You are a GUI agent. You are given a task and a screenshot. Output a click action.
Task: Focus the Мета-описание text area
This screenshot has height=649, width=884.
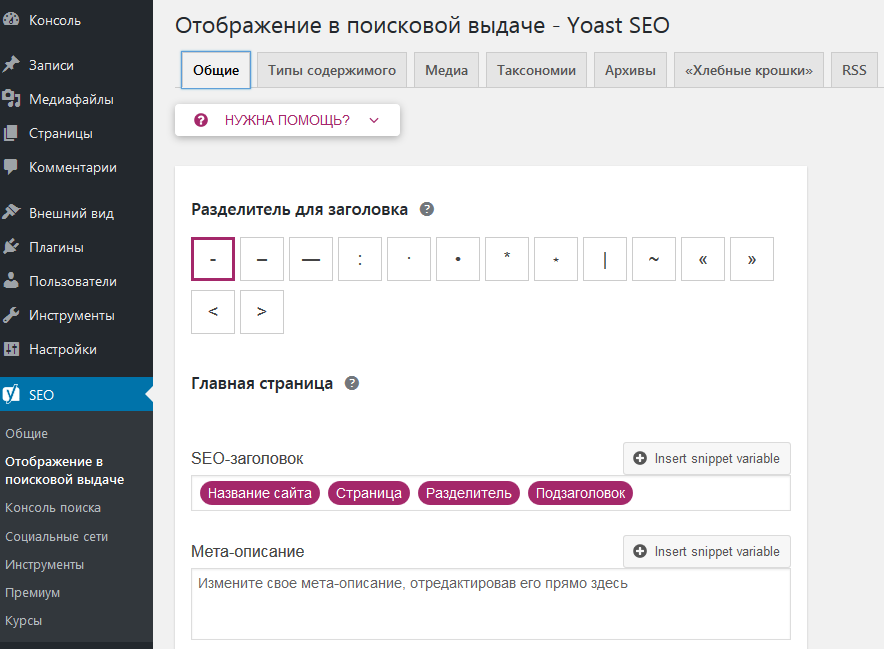click(x=490, y=604)
